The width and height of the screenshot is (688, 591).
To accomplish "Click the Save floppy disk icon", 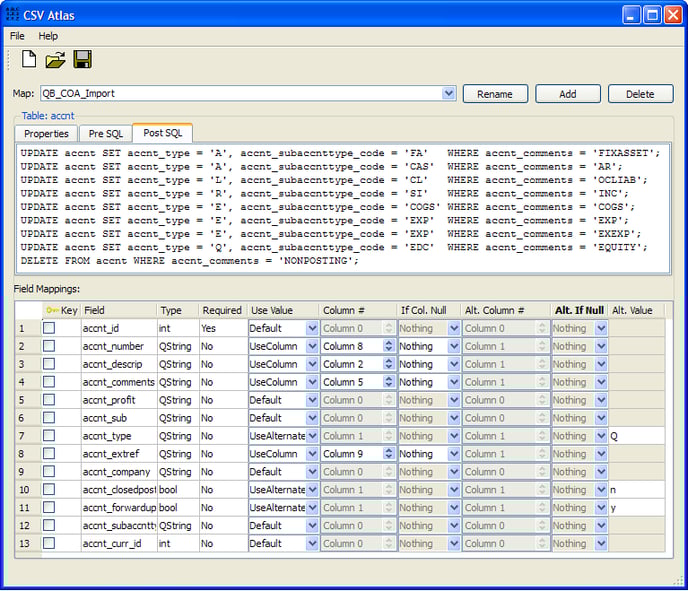I will tap(82, 60).
